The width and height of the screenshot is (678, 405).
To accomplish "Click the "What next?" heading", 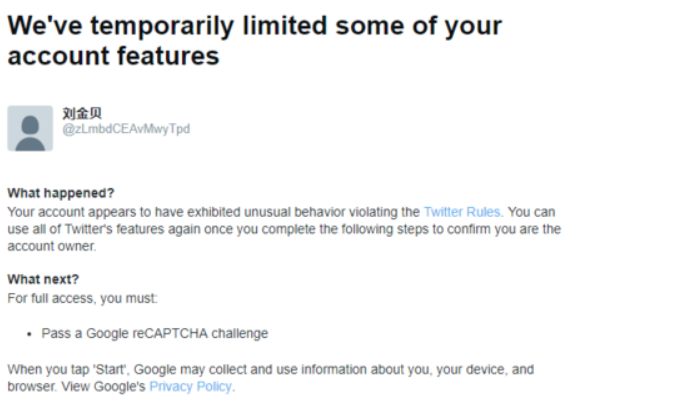I will click(43, 279).
